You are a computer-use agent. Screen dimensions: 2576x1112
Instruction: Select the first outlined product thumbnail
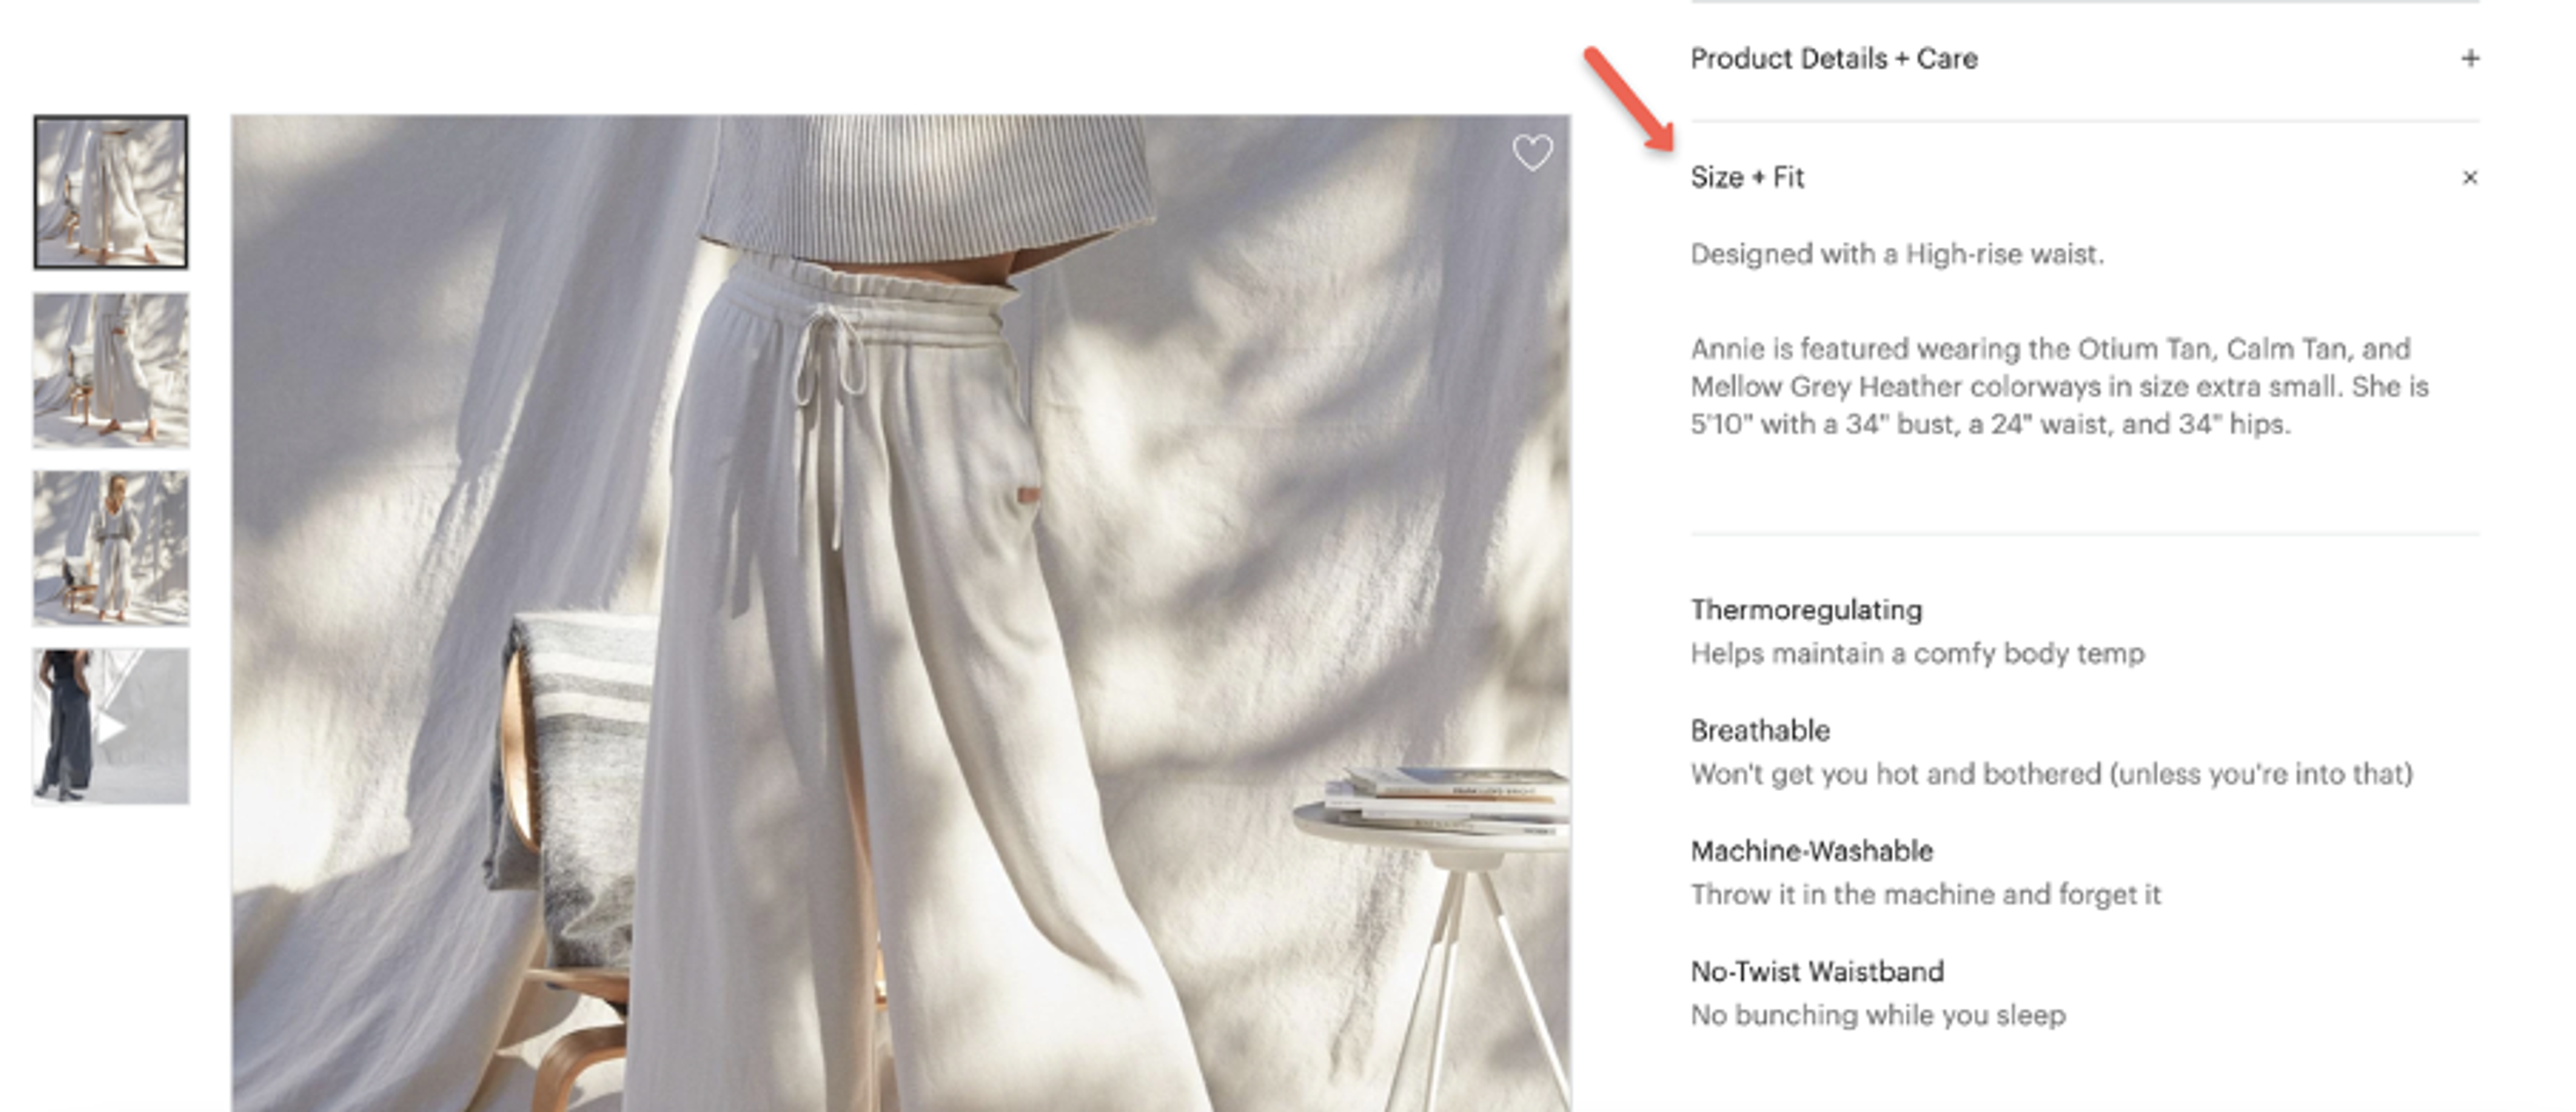(110, 192)
